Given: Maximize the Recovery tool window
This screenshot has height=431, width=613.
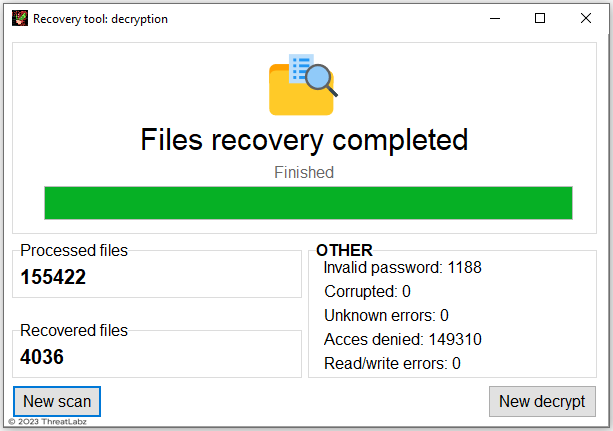Looking at the screenshot, I should (540, 18).
